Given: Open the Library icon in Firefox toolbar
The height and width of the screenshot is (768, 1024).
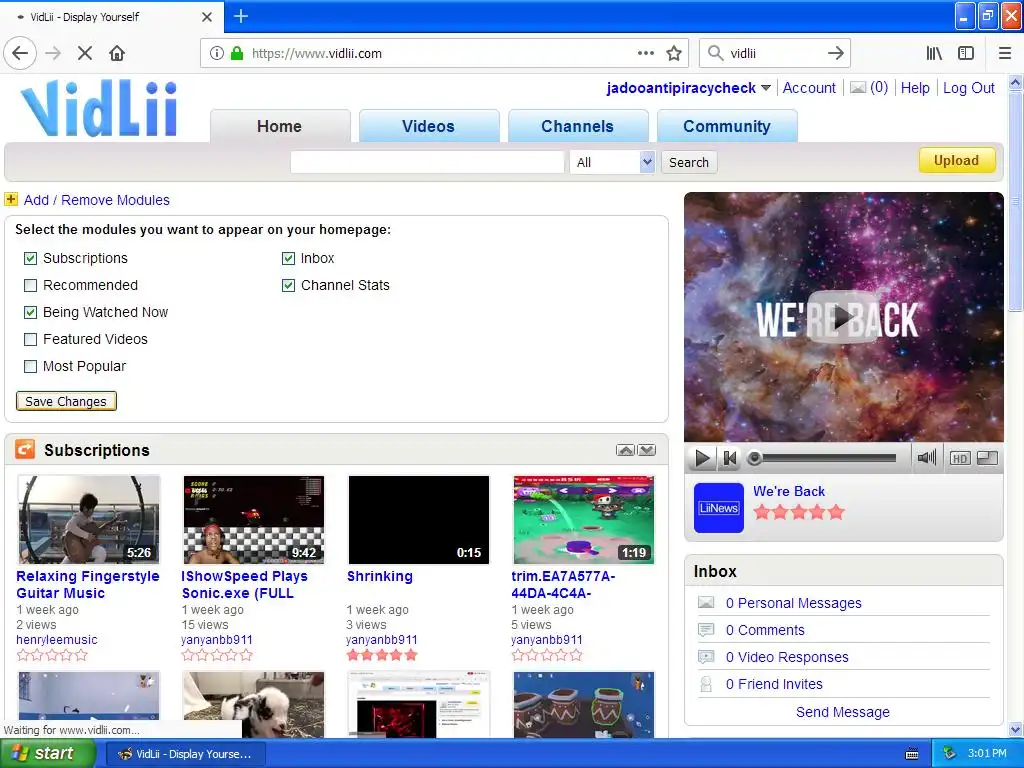Looking at the screenshot, I should tap(934, 53).
